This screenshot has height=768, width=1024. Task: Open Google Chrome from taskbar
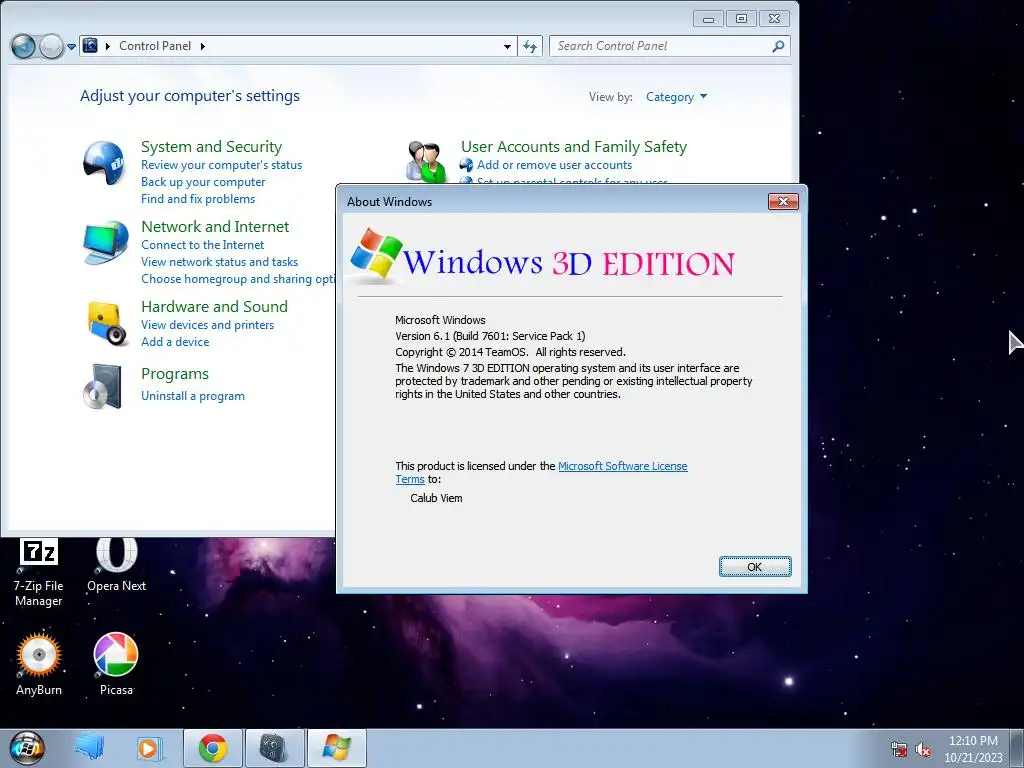pyautogui.click(x=213, y=748)
